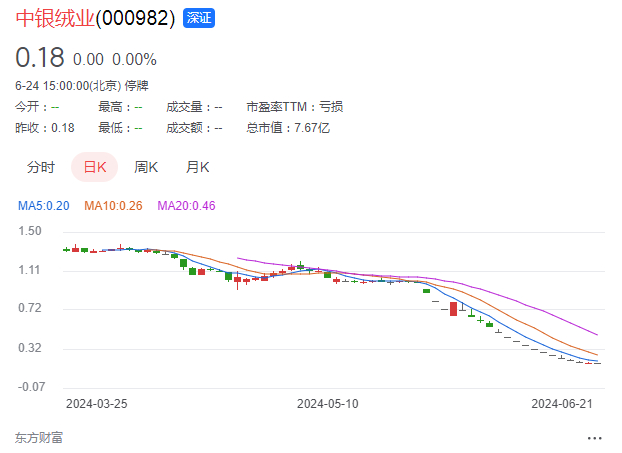This screenshot has width=622, height=453.
Task: Click the 2024-05-10 date axis label
Action: pos(328,404)
